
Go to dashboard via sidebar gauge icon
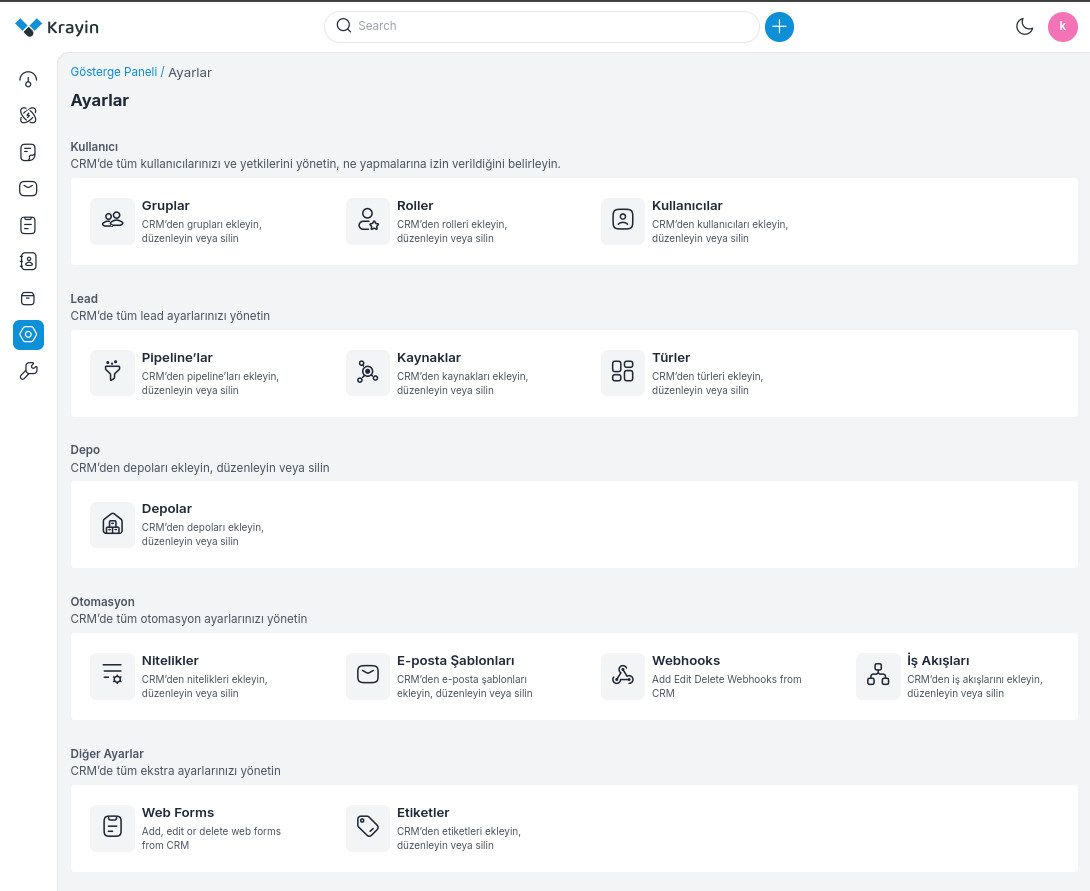tap(28, 79)
